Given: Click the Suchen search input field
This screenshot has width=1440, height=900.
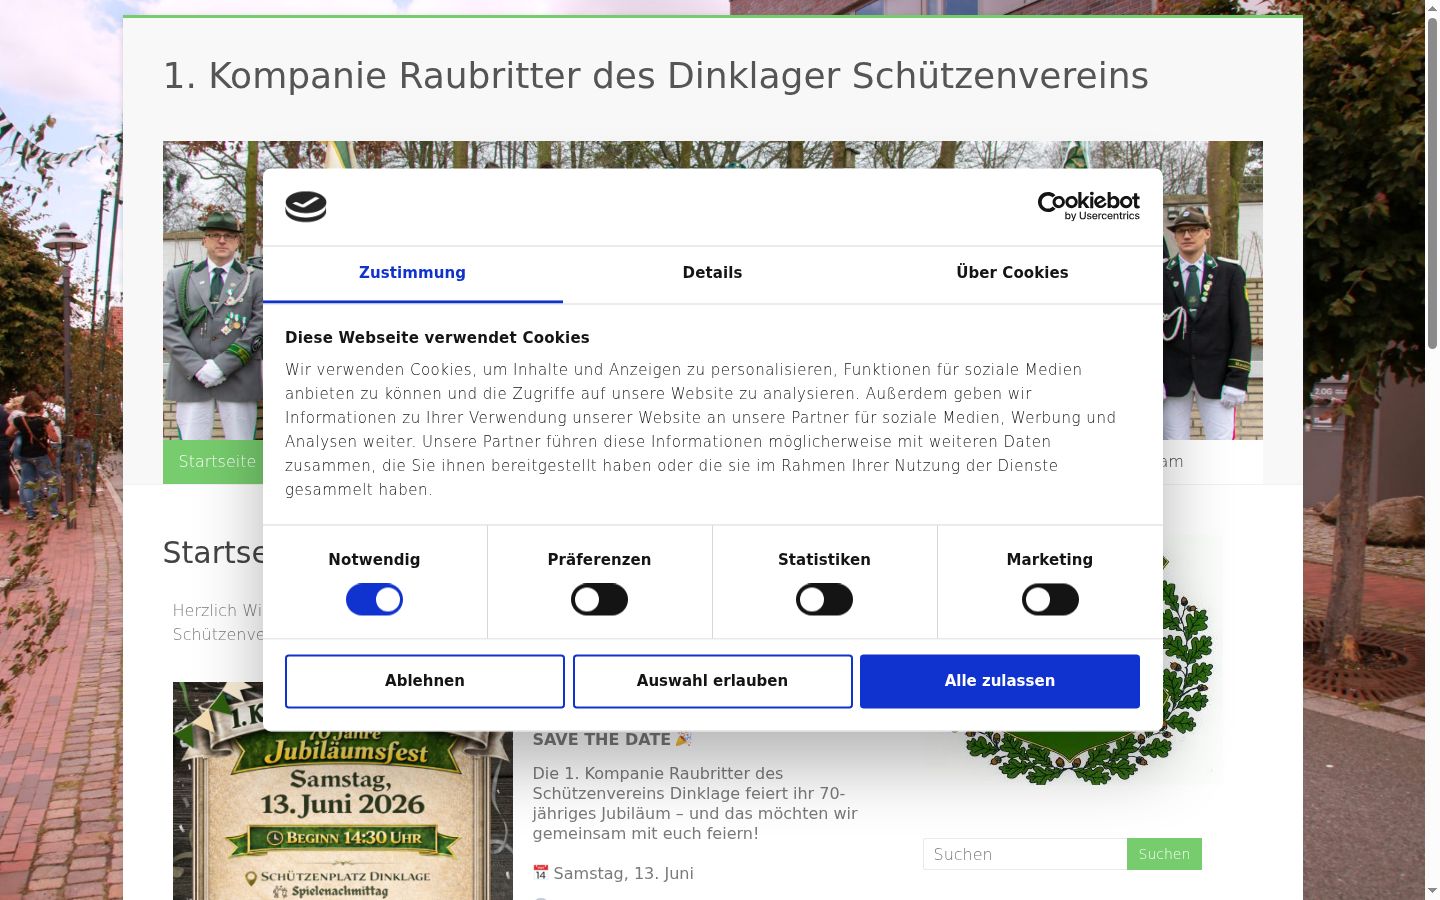Looking at the screenshot, I should pos(1025,854).
